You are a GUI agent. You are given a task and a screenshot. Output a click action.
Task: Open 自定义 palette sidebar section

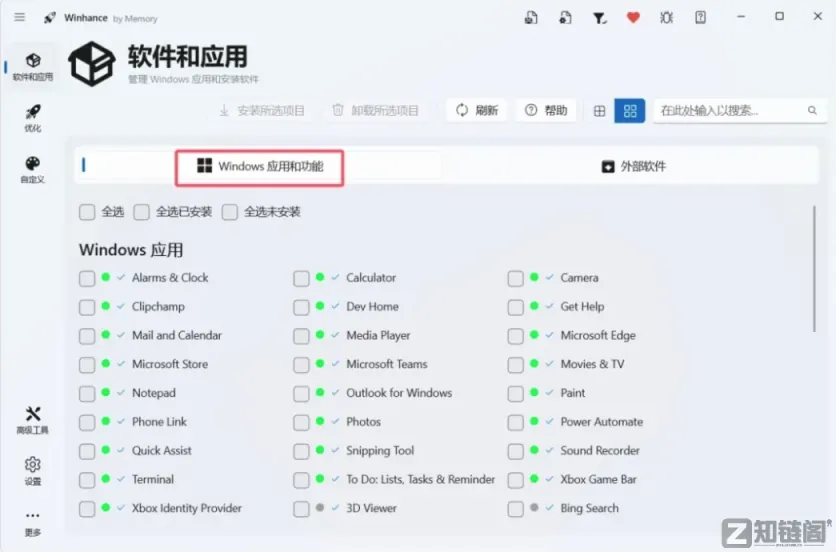click(x=33, y=170)
